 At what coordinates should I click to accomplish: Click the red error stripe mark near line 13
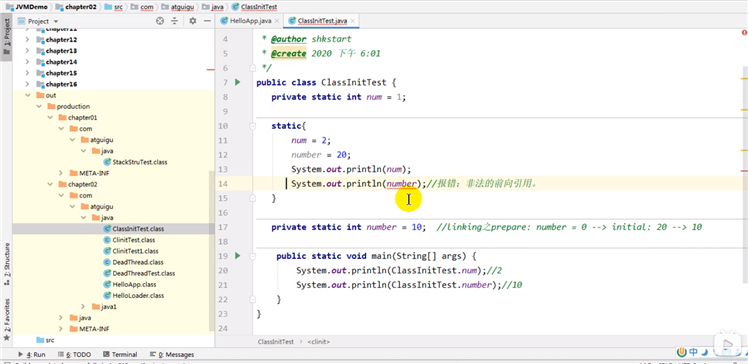coord(744,170)
